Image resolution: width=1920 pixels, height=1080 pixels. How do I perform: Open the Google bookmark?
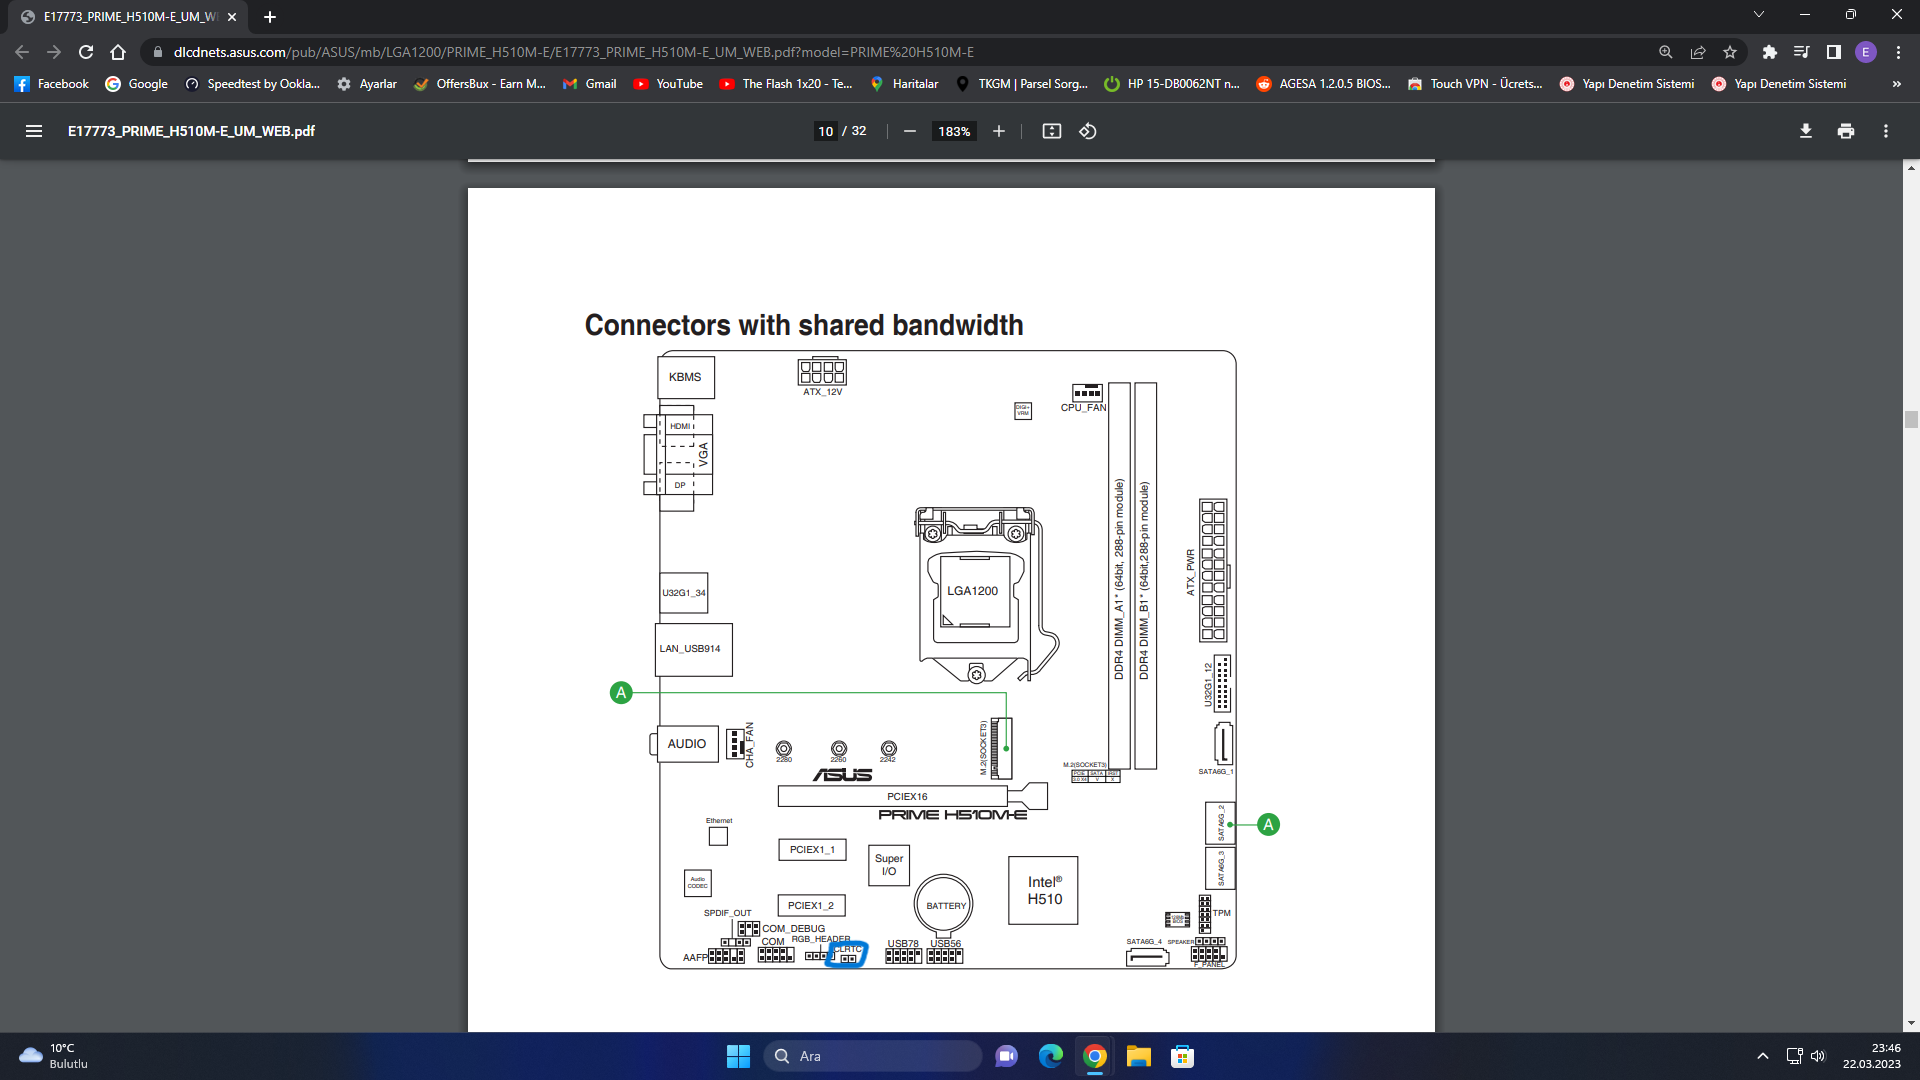coord(137,84)
